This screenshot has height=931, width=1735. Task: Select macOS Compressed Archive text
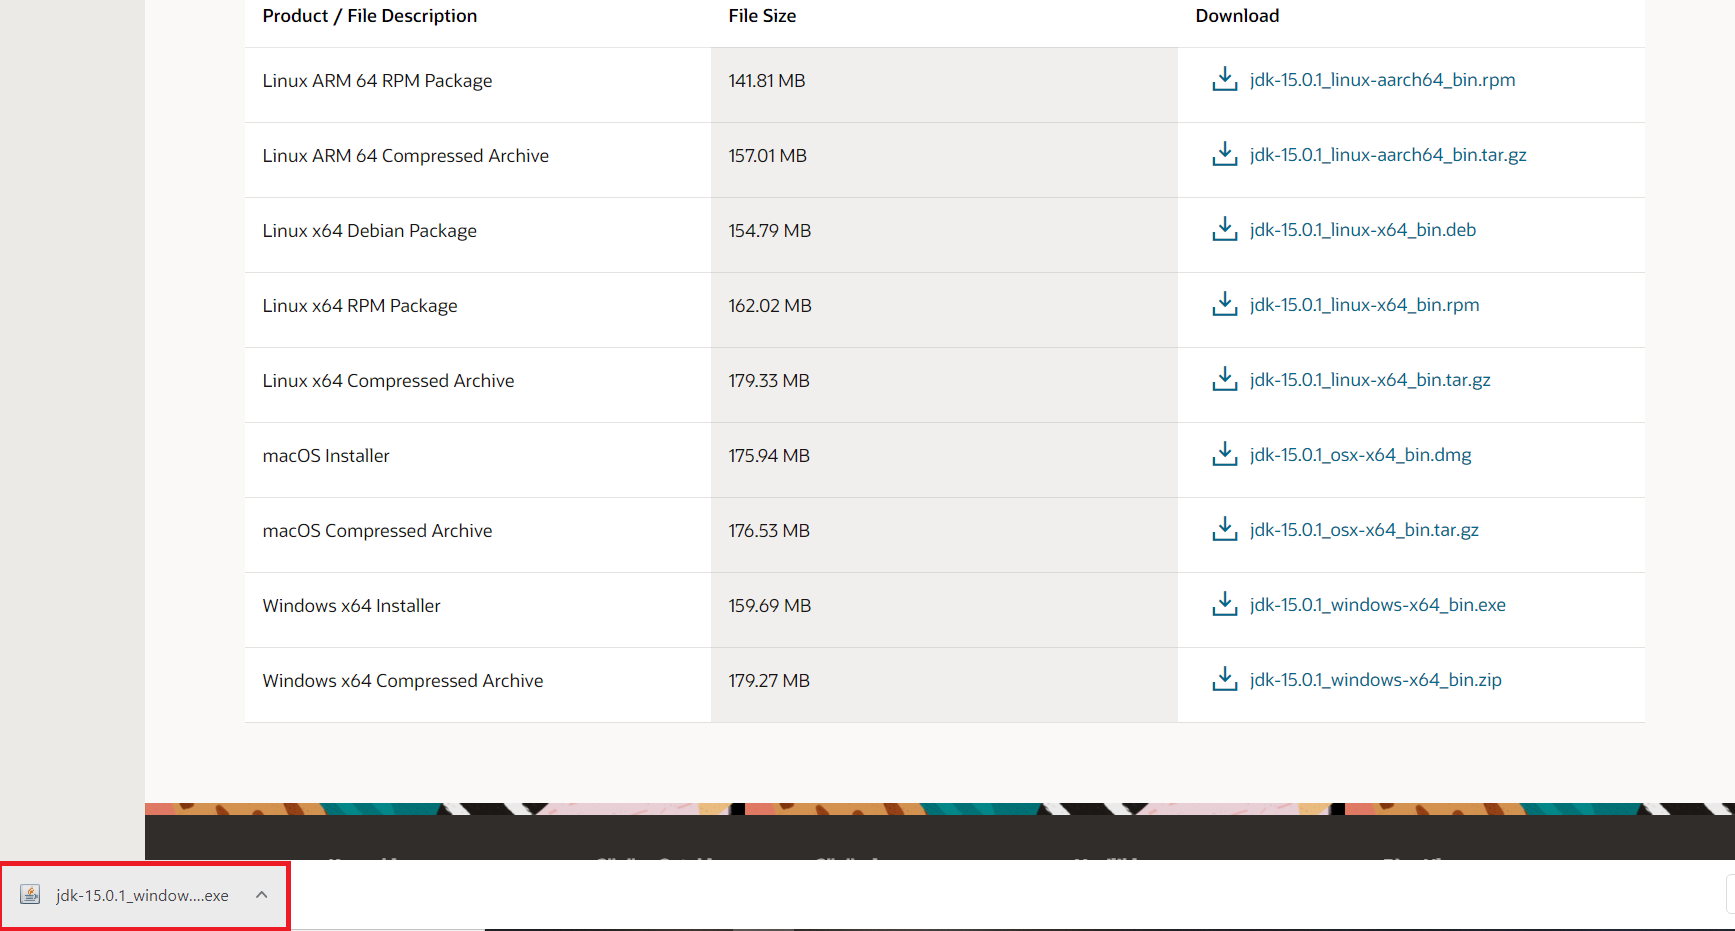point(377,531)
